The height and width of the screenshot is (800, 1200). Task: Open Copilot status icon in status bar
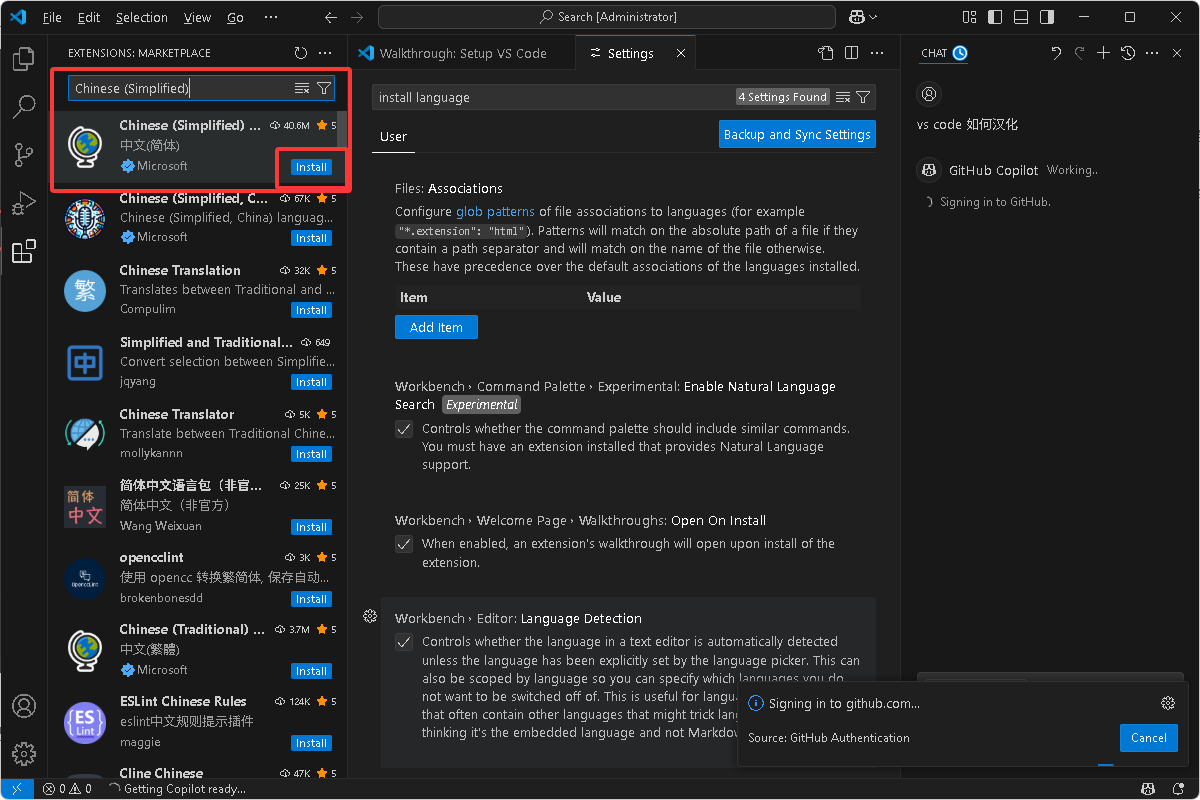(1150, 789)
